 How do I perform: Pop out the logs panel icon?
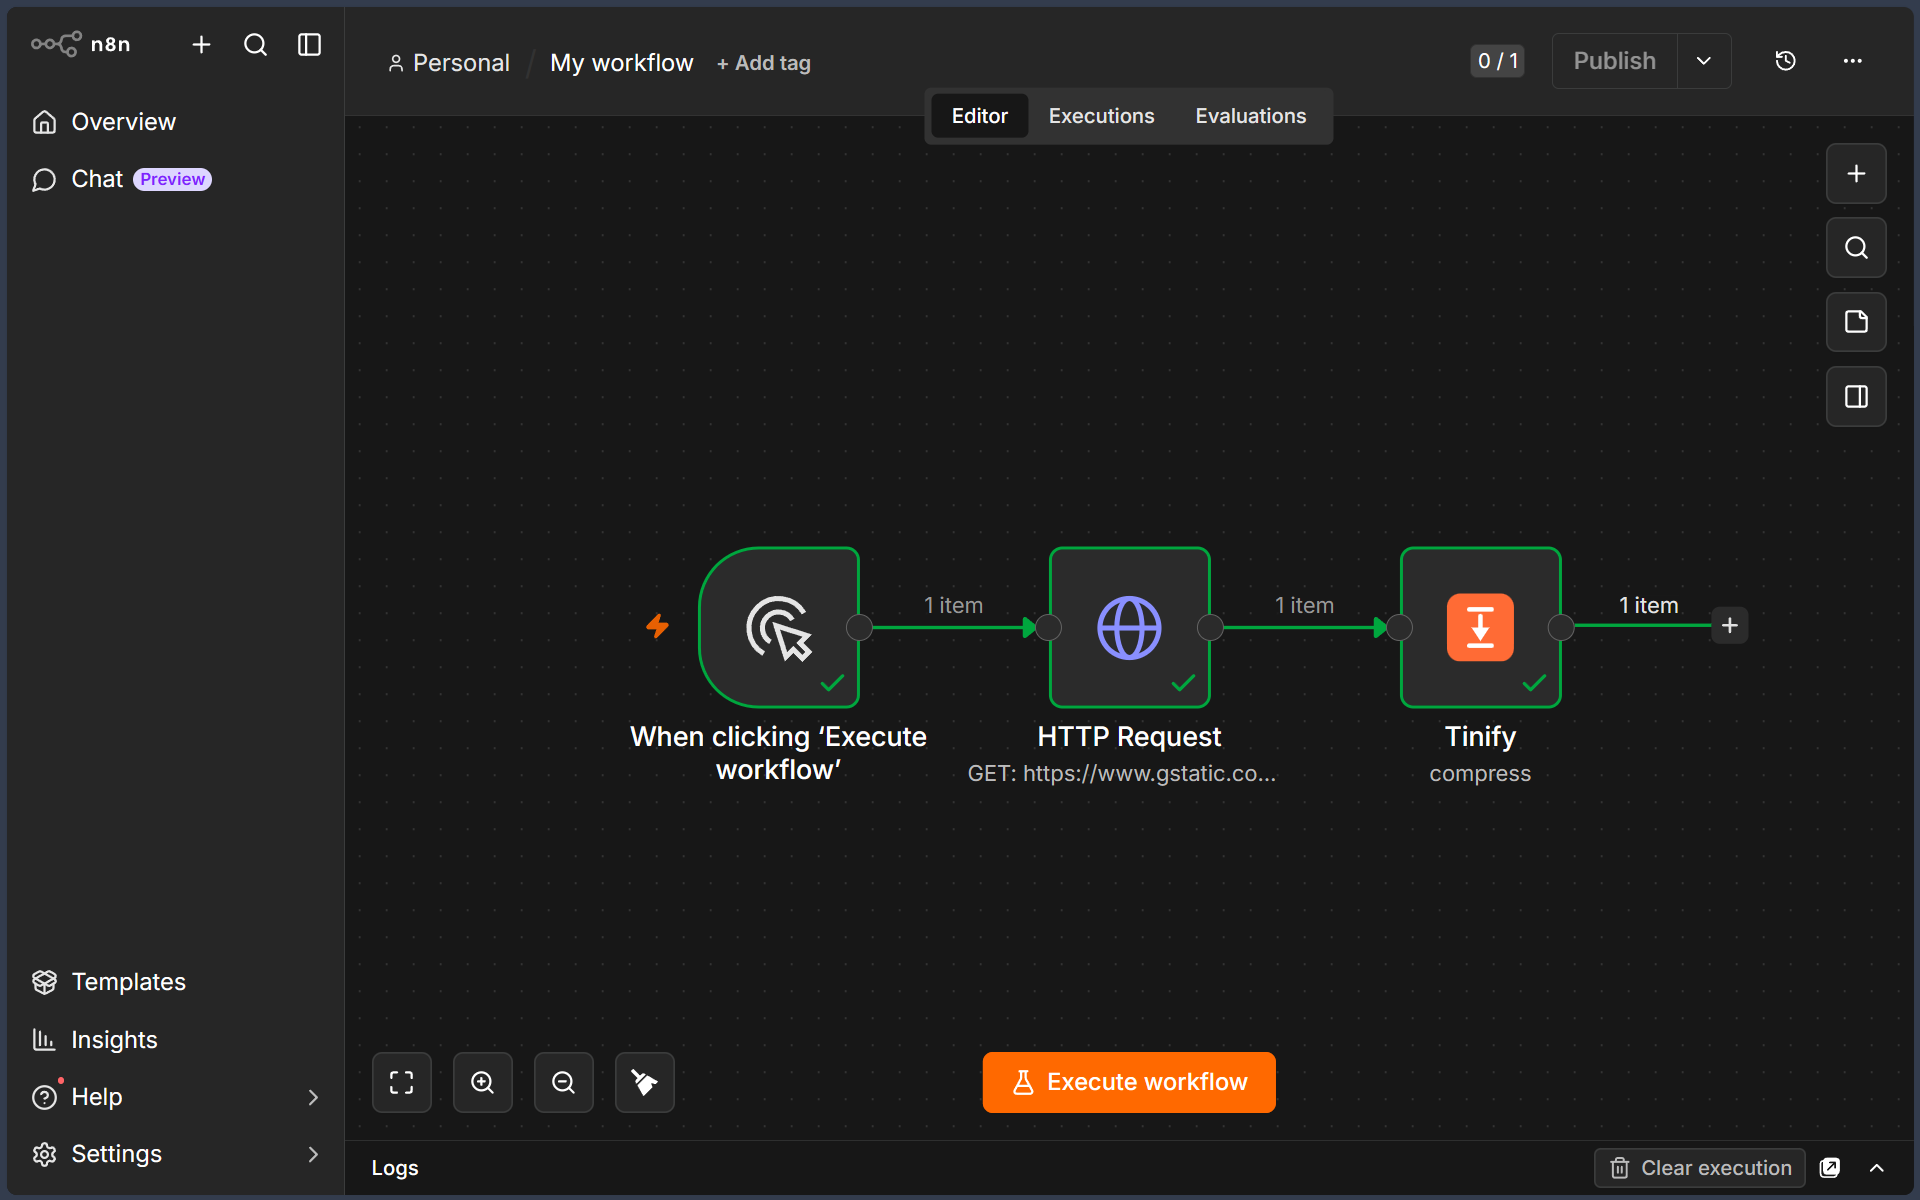point(1830,1168)
